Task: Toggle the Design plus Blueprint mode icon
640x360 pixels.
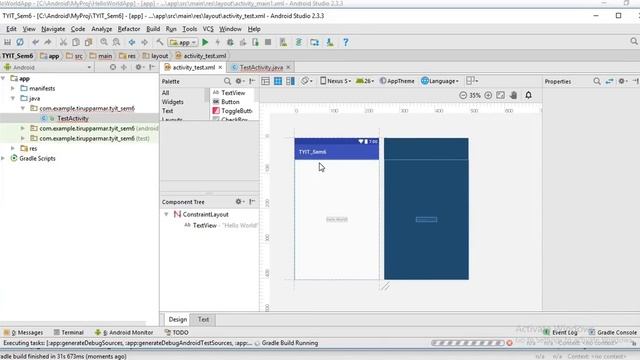Action: 291,81
